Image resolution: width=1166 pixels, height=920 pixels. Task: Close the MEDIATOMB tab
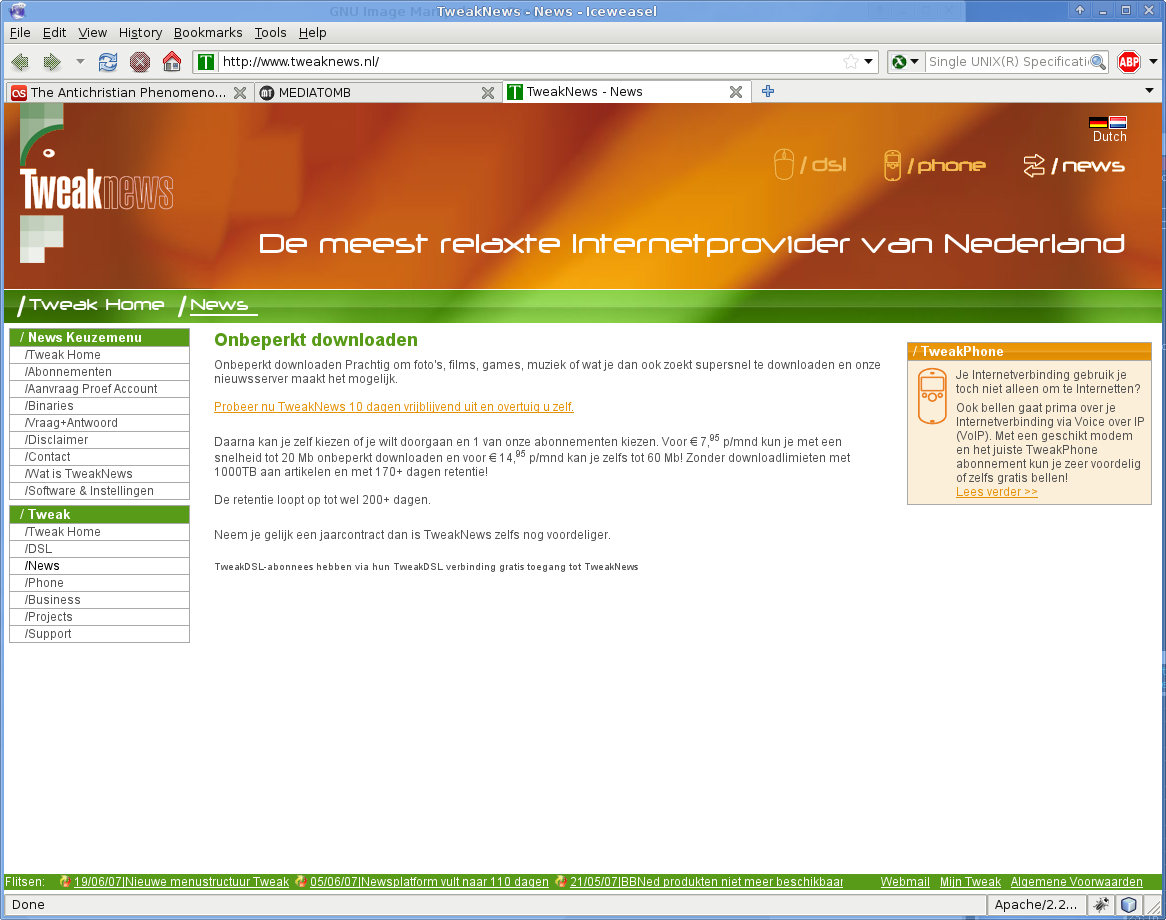pos(488,92)
